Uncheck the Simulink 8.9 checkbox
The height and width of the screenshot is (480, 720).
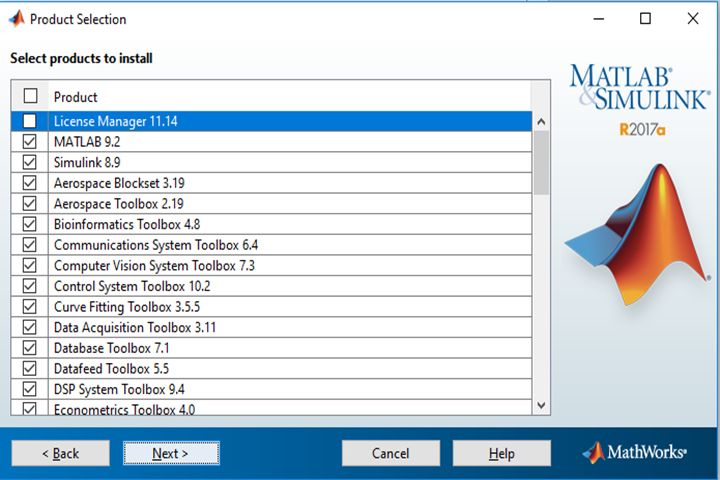click(x=29, y=162)
